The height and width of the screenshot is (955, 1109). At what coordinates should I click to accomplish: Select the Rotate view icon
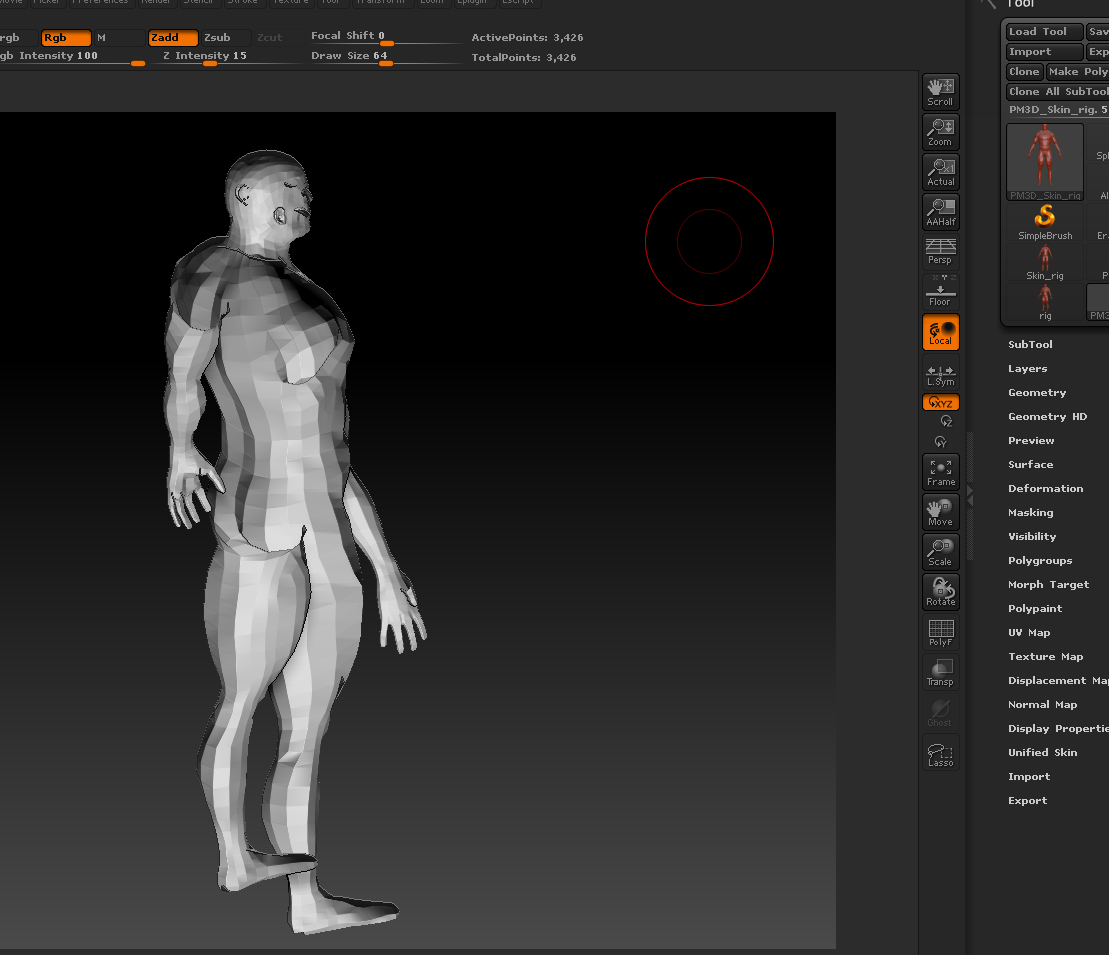click(x=940, y=592)
